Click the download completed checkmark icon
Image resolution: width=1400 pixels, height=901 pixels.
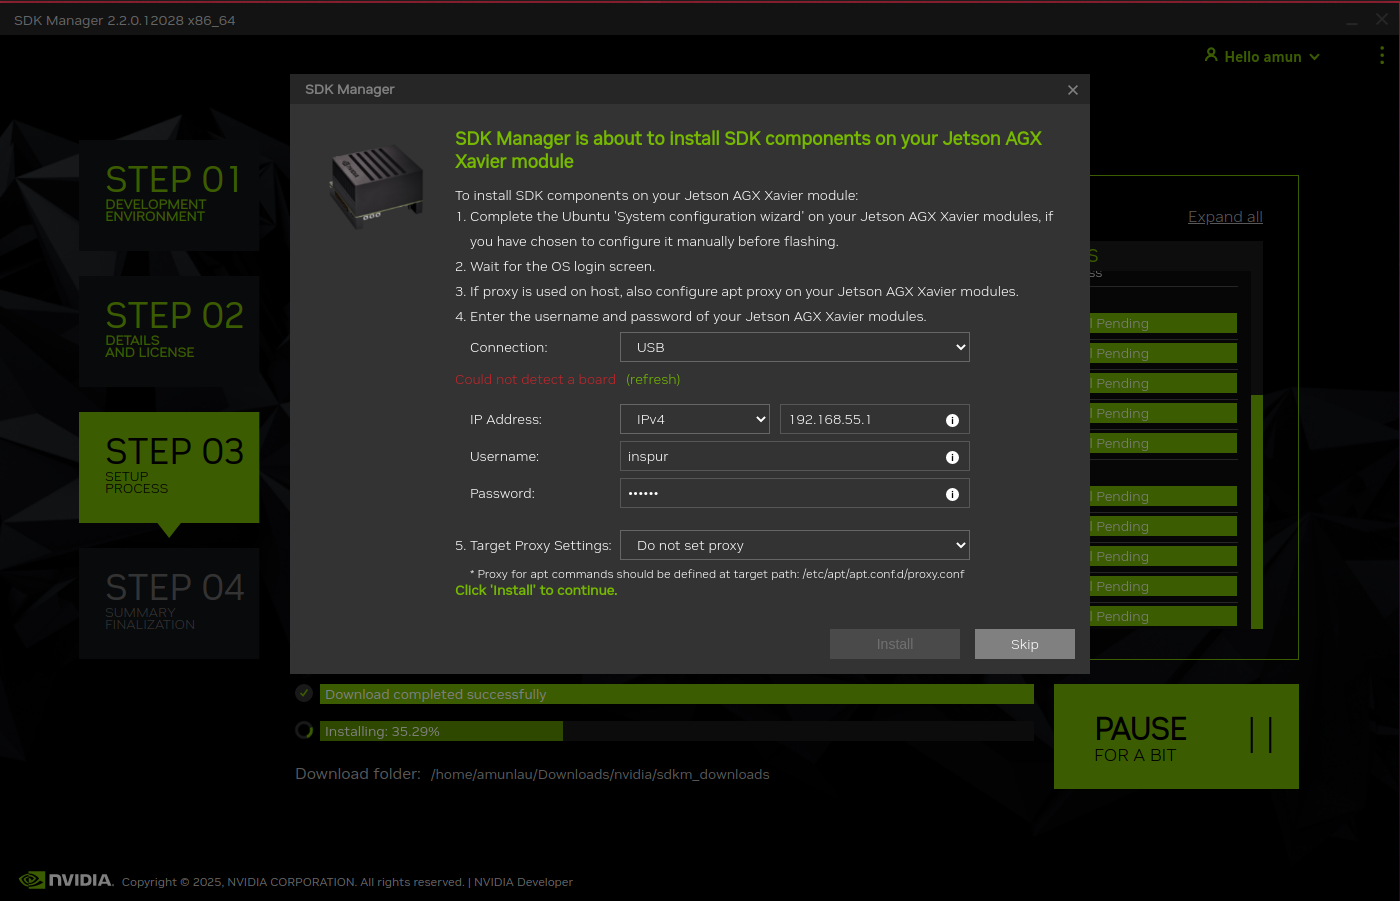304,693
